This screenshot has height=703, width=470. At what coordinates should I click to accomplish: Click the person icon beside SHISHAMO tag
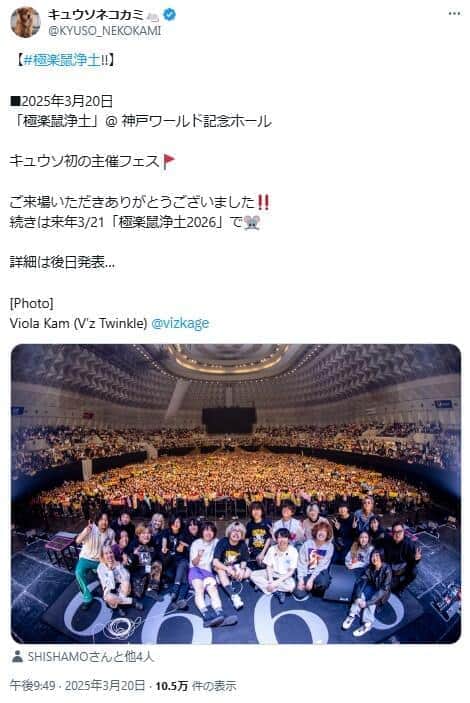pos(17,657)
